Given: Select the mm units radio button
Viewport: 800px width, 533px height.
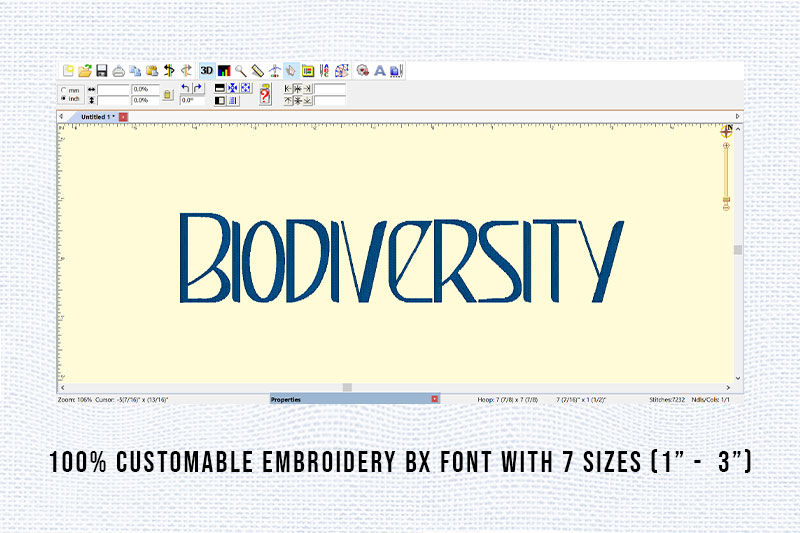Looking at the screenshot, I should point(64,90).
